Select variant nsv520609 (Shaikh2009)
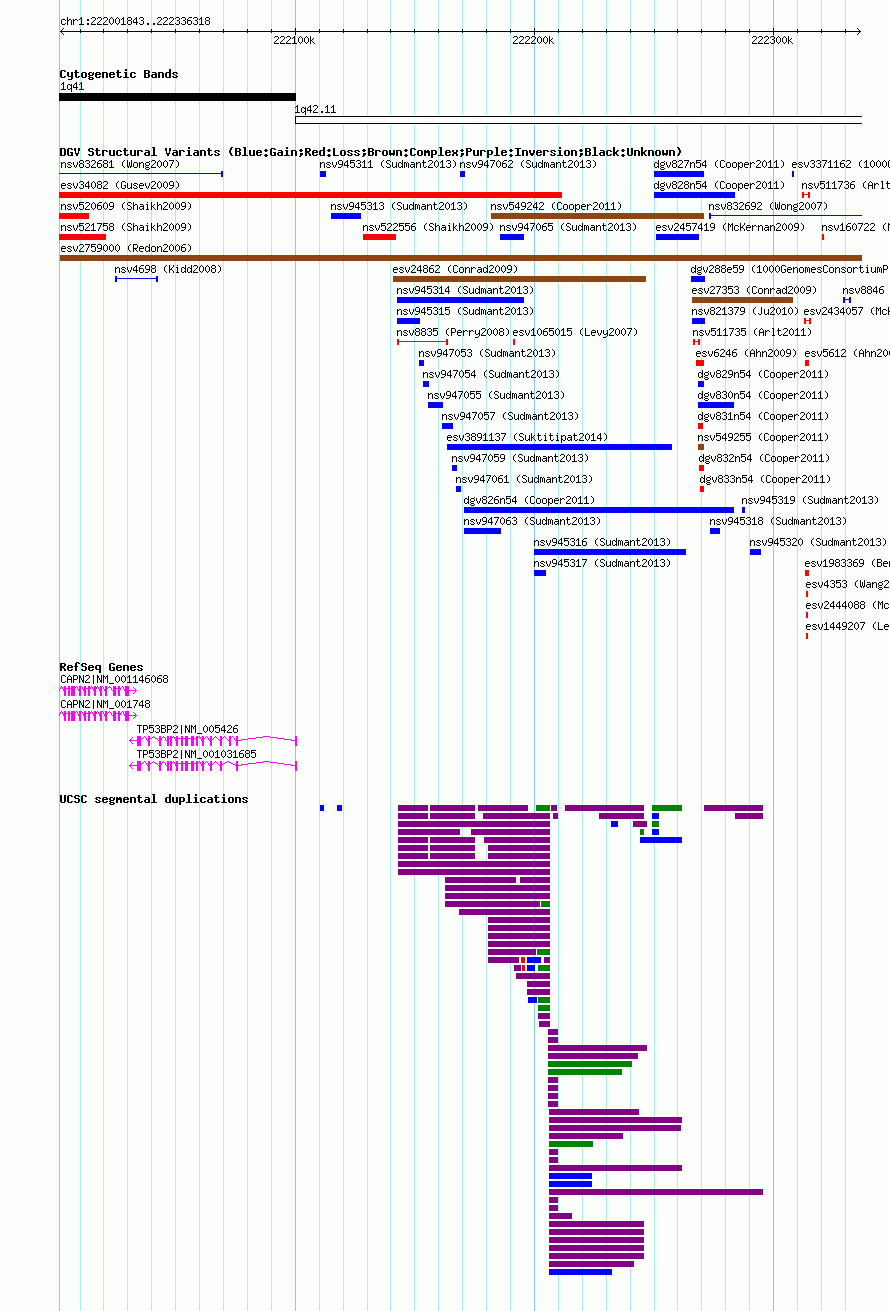 click(126, 206)
